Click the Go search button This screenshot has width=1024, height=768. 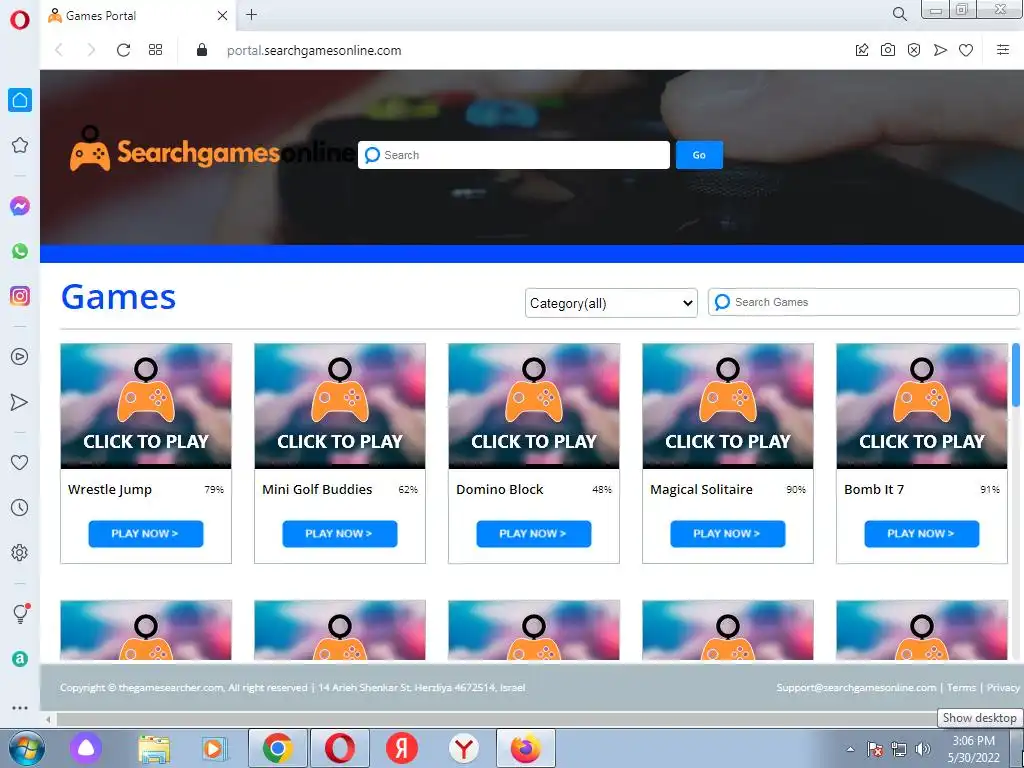(x=699, y=155)
